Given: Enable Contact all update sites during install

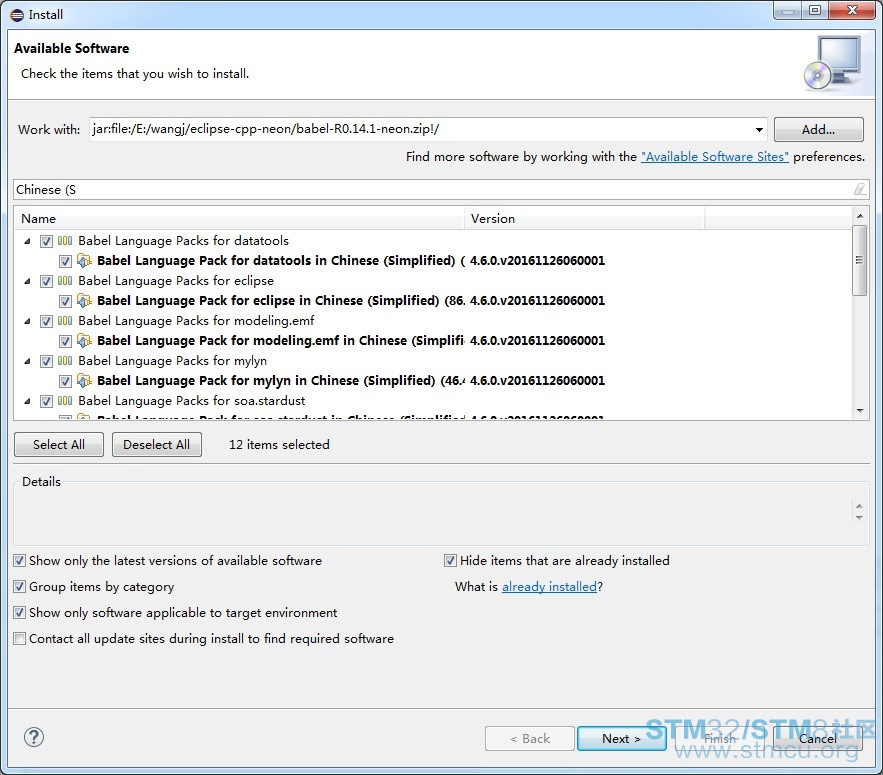Looking at the screenshot, I should pyautogui.click(x=20, y=638).
